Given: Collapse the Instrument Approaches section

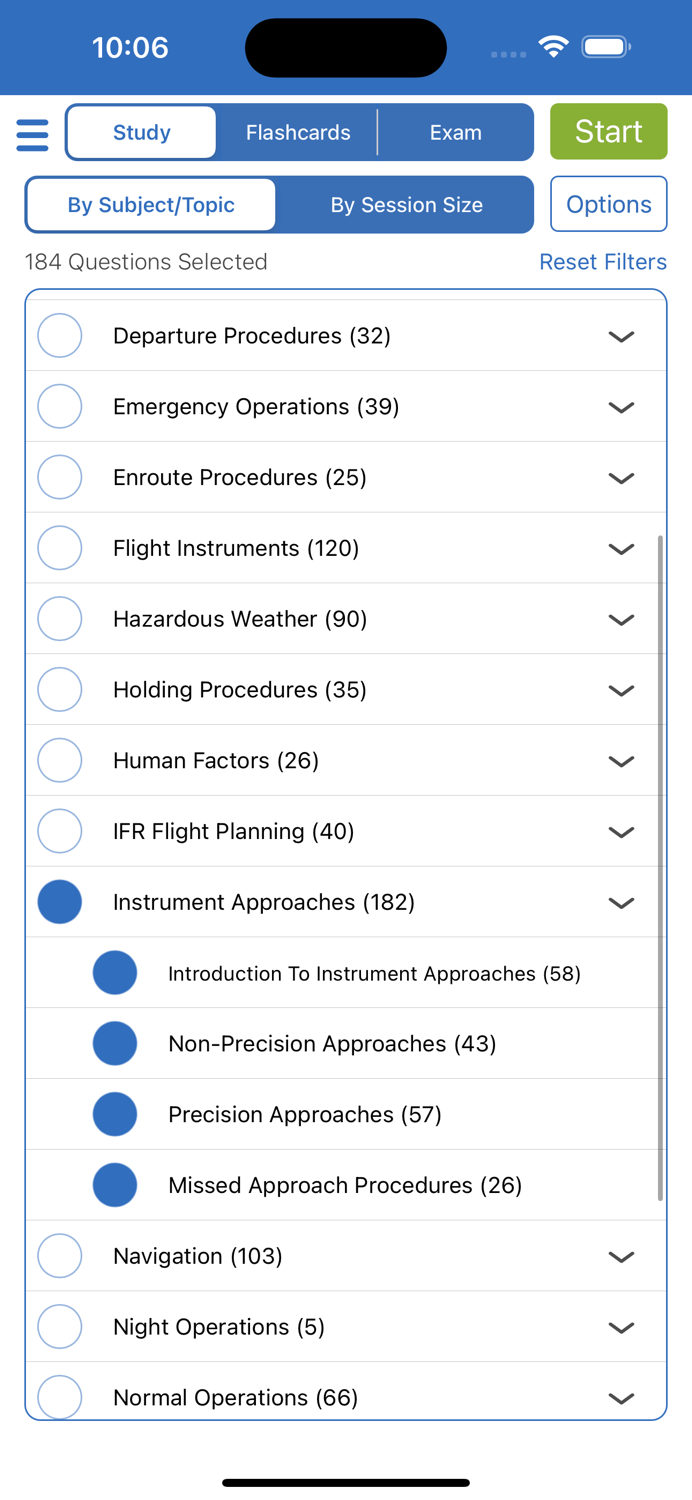Looking at the screenshot, I should tap(621, 901).
